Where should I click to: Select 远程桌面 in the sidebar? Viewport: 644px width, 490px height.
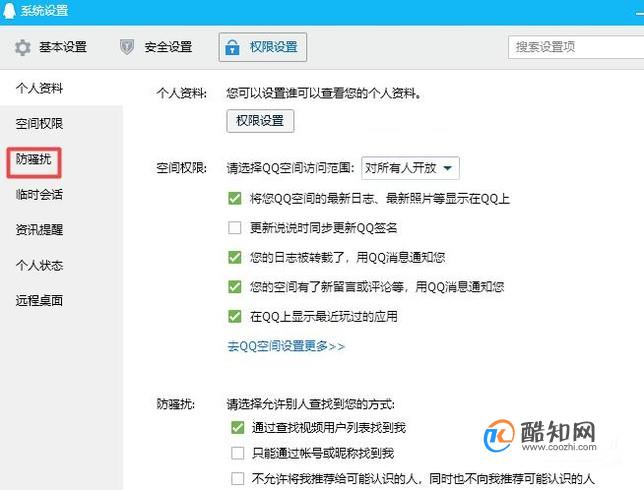[39, 301]
